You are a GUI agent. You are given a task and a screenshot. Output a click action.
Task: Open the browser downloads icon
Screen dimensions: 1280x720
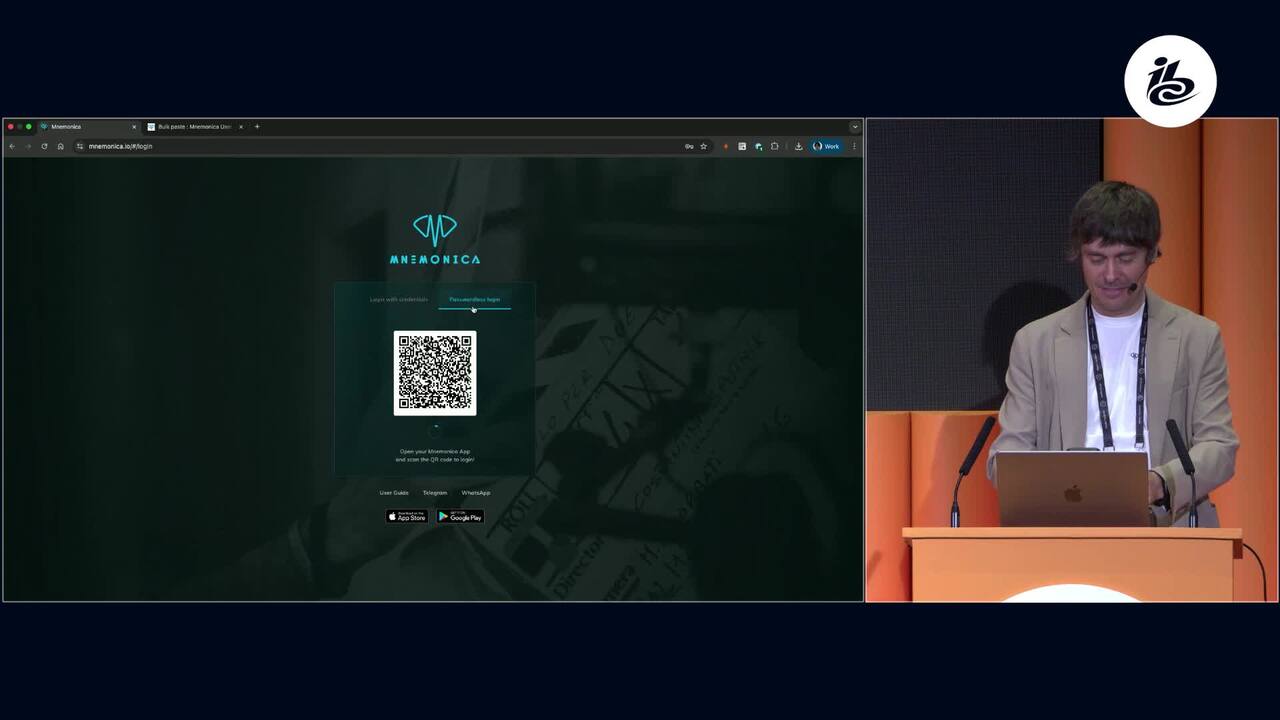point(798,146)
